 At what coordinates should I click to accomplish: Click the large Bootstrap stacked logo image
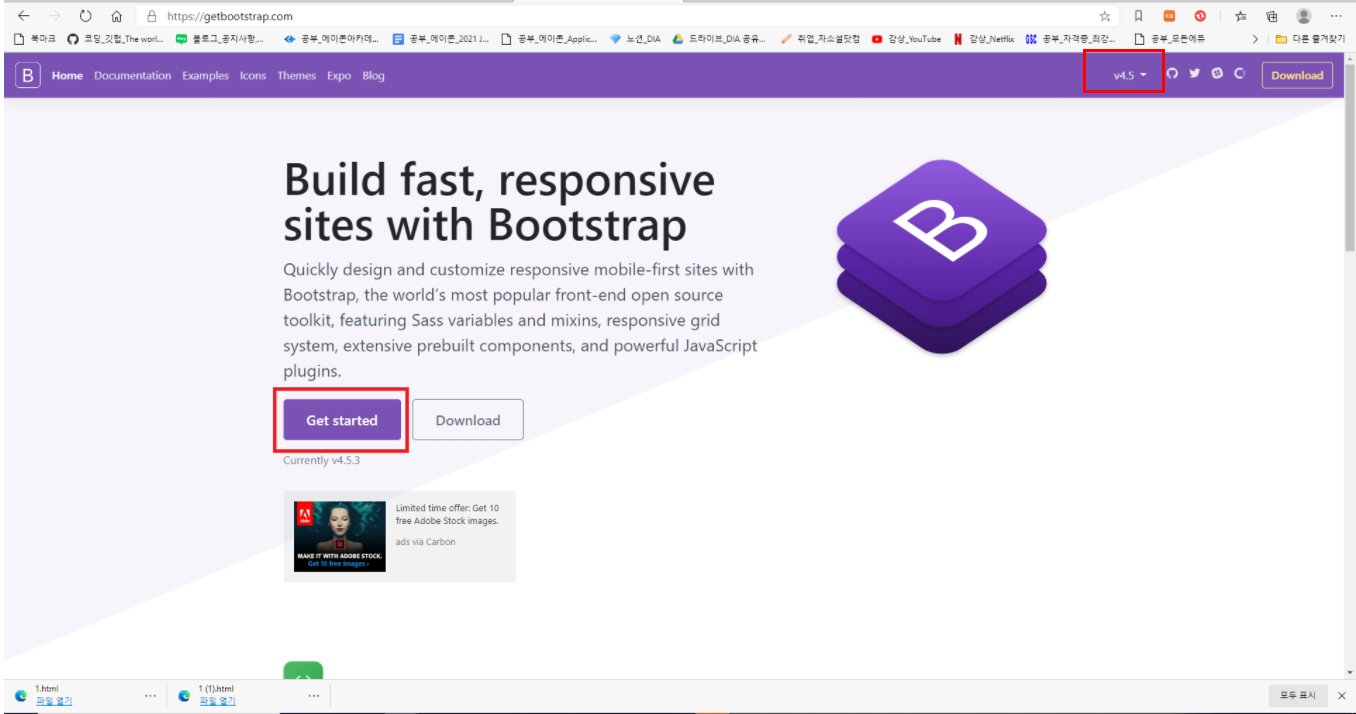click(941, 256)
